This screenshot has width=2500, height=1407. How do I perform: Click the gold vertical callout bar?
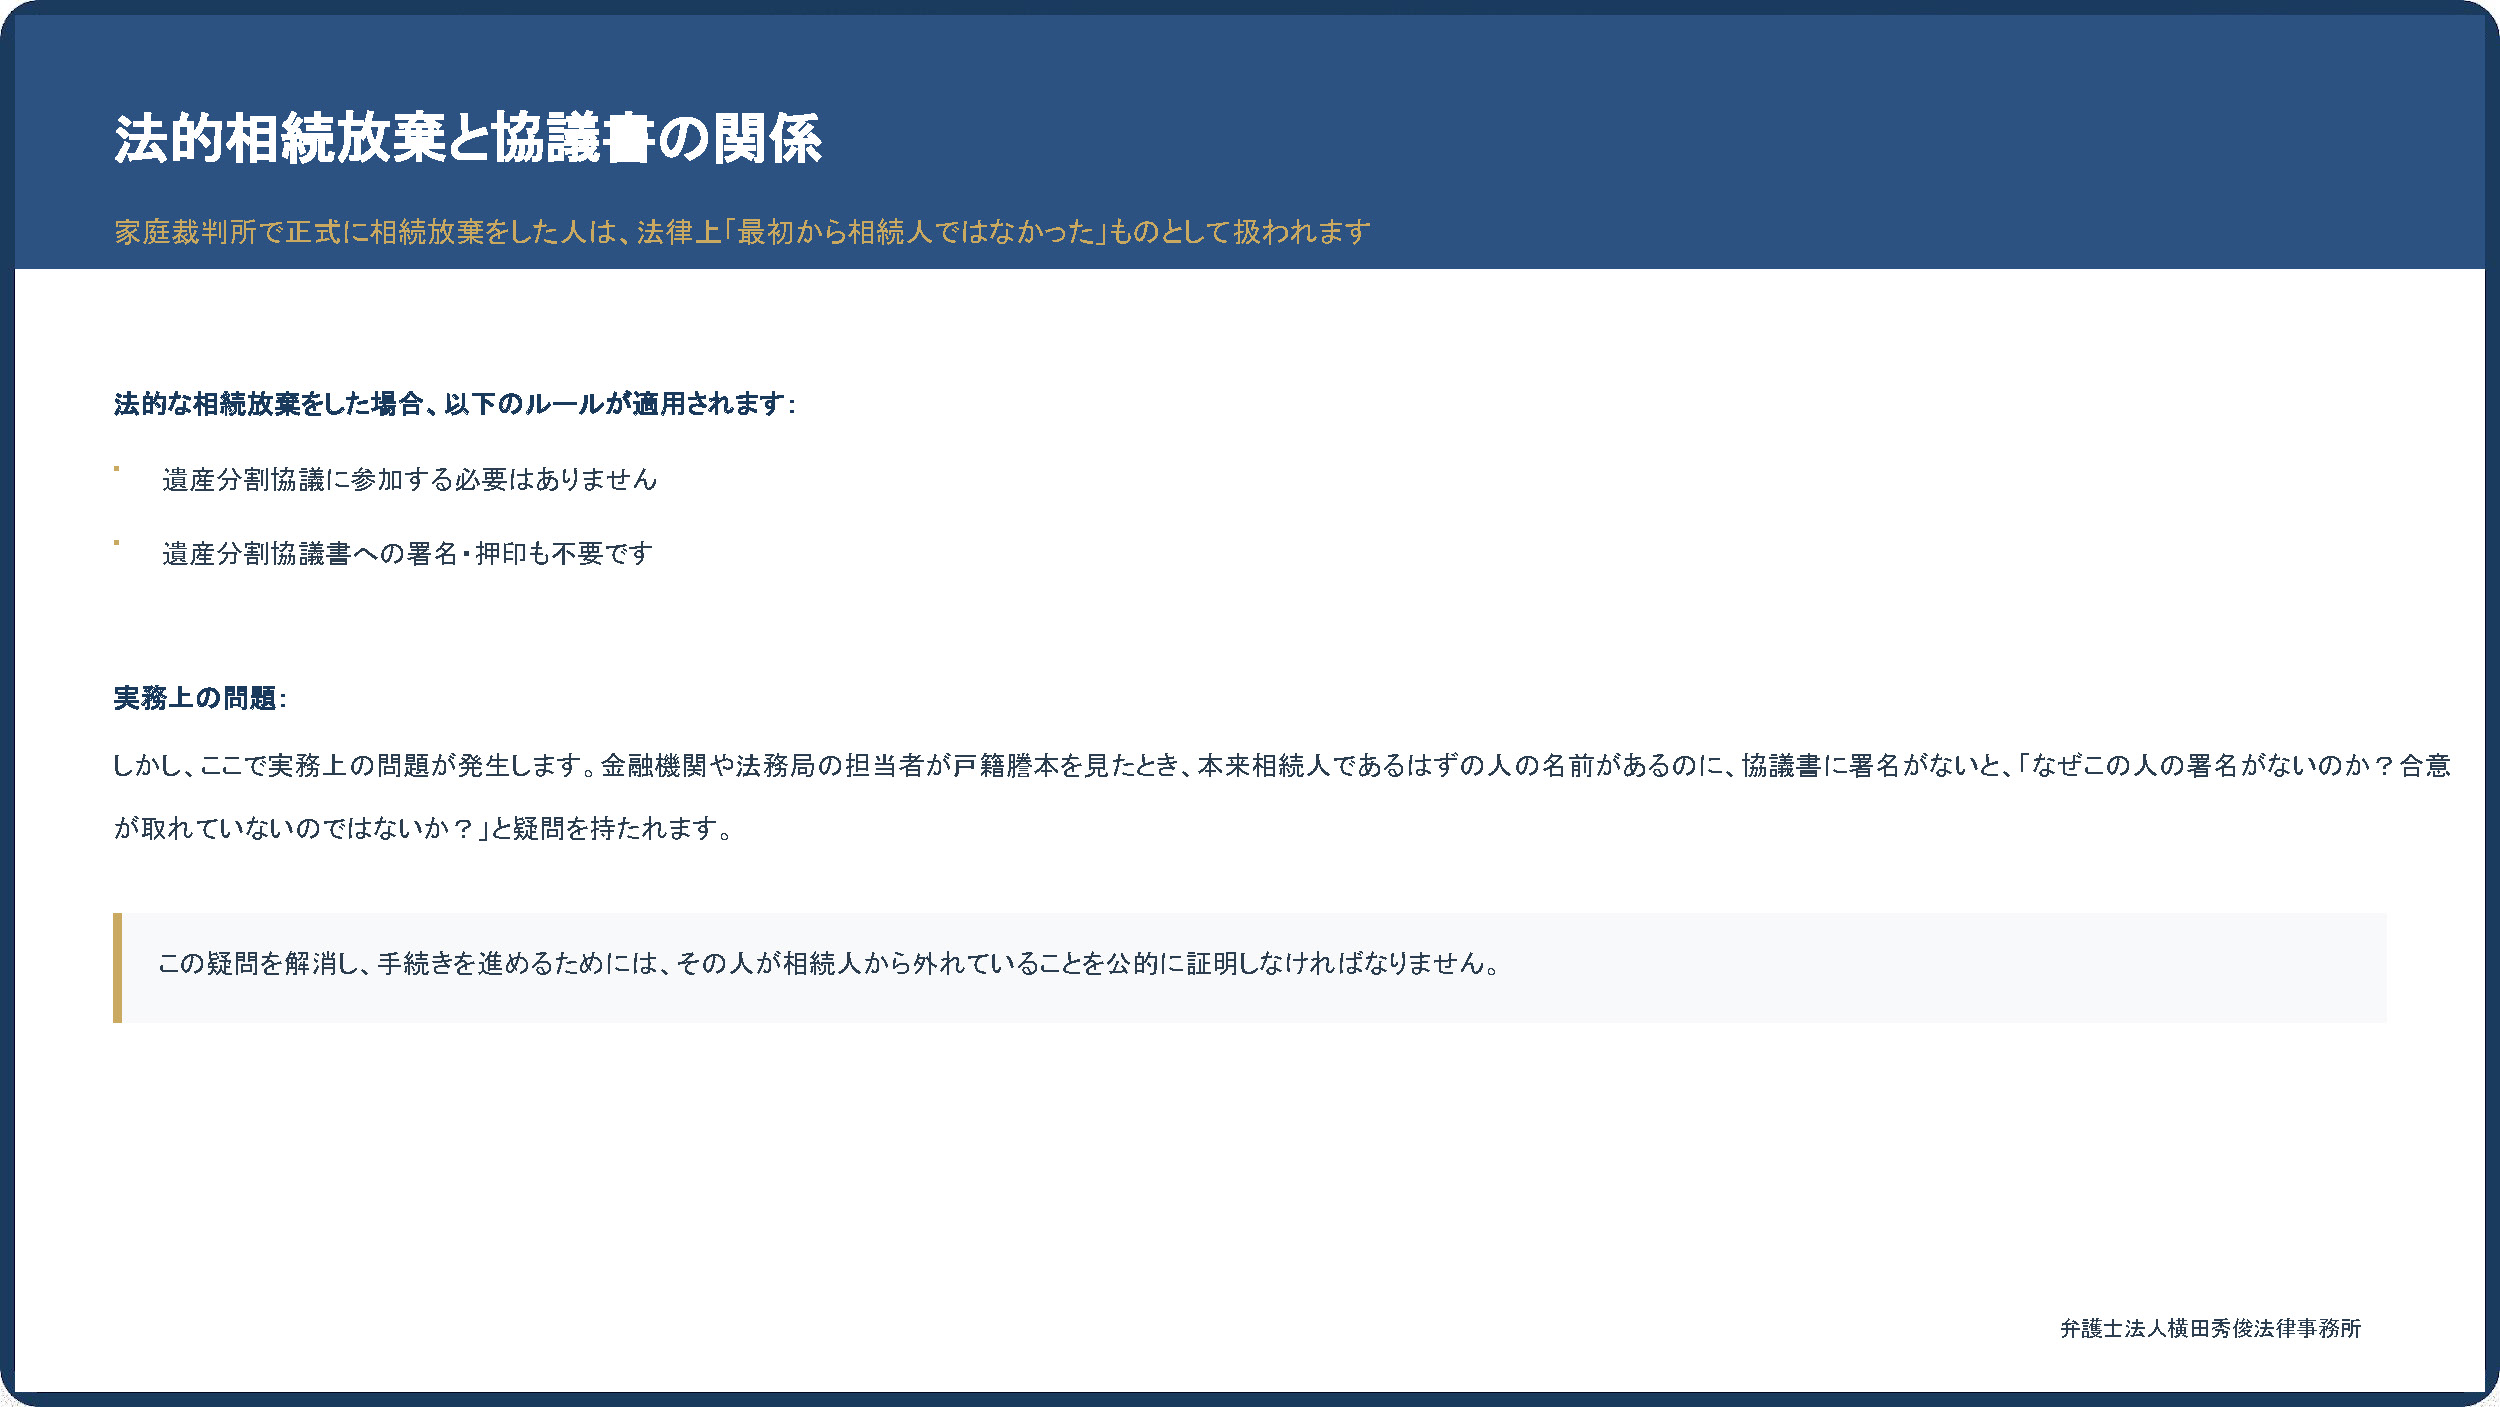coord(117,967)
